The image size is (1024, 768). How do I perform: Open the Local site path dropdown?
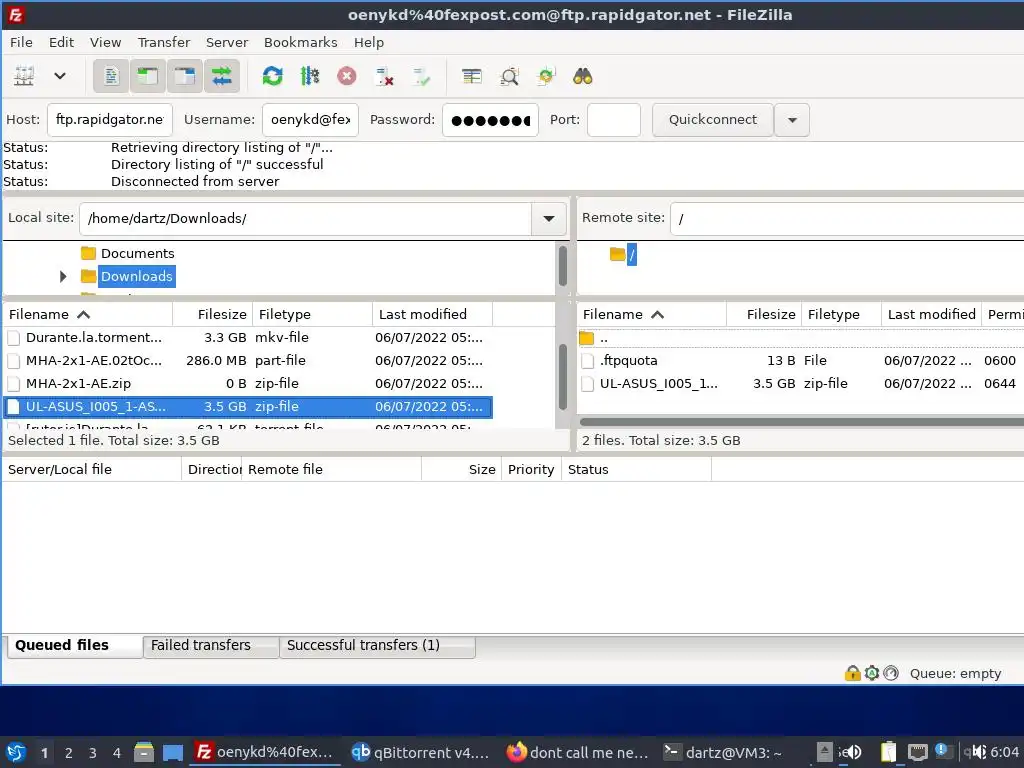549,219
